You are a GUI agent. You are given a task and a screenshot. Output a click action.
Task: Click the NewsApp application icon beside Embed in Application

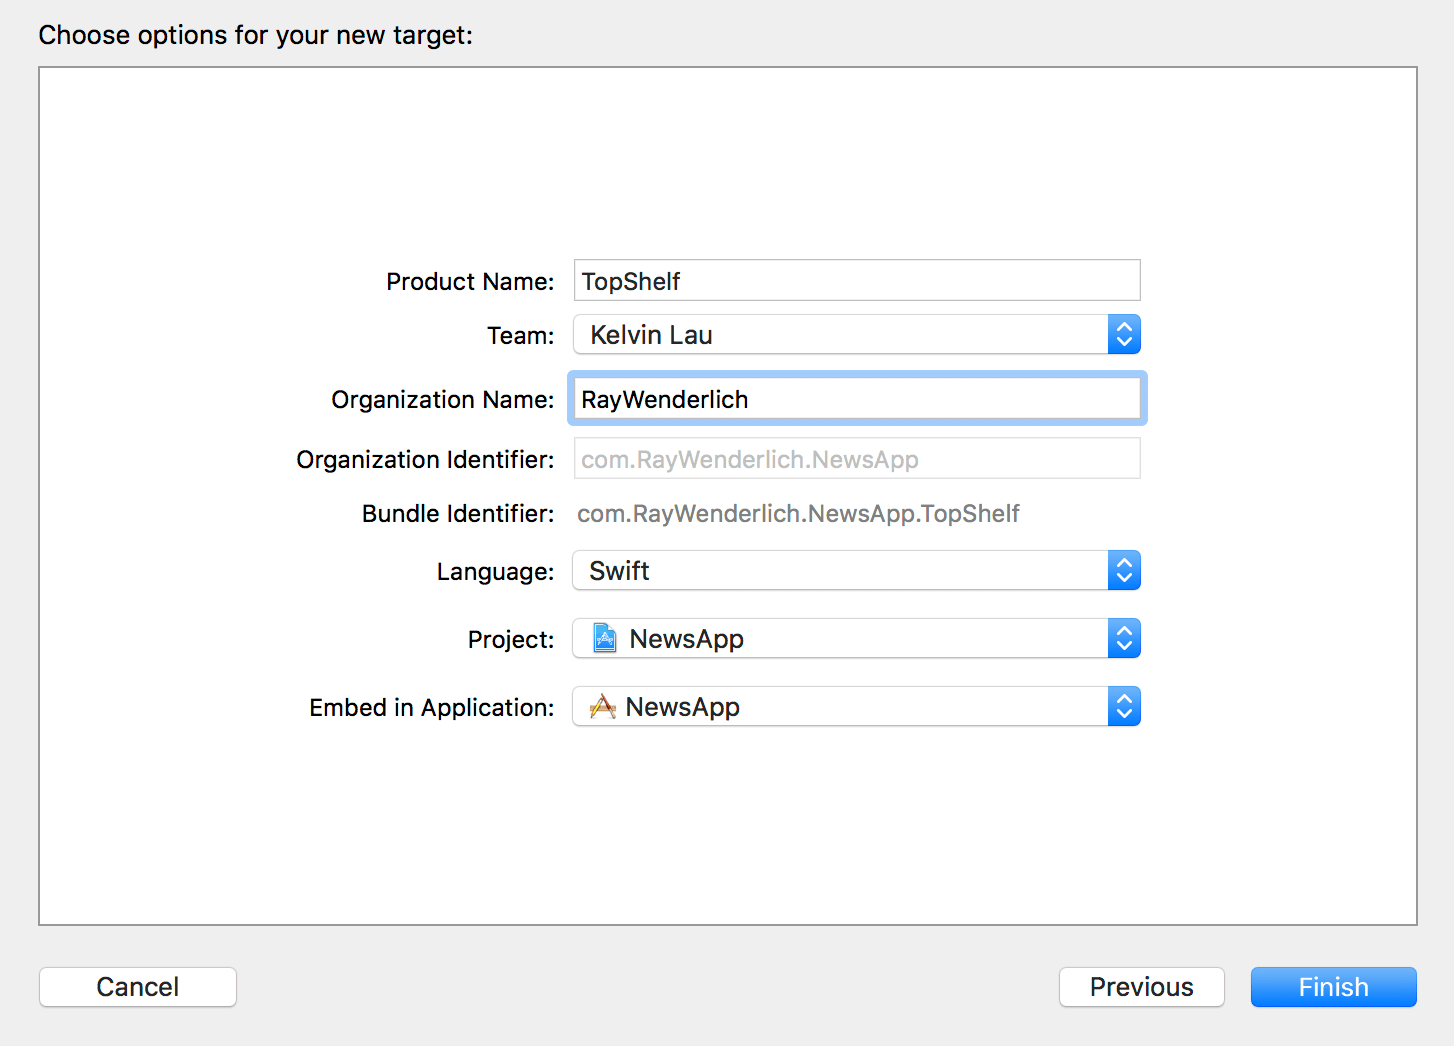pyautogui.click(x=602, y=706)
